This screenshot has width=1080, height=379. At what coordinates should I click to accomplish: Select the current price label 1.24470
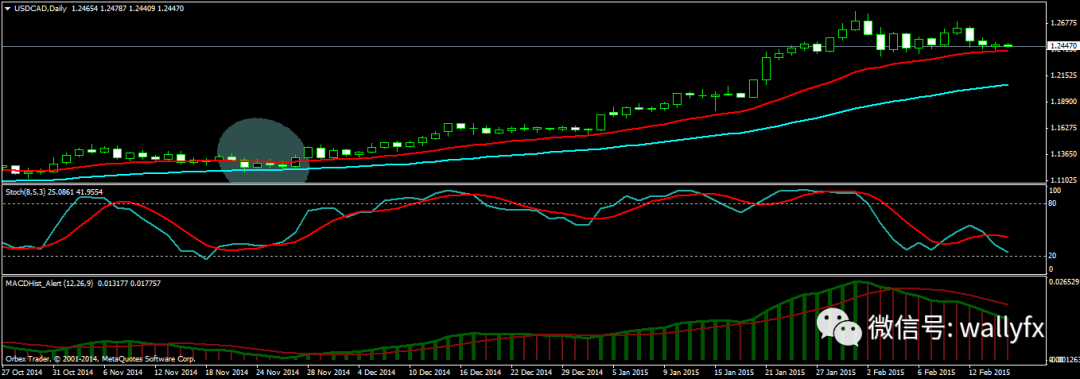pos(1063,46)
